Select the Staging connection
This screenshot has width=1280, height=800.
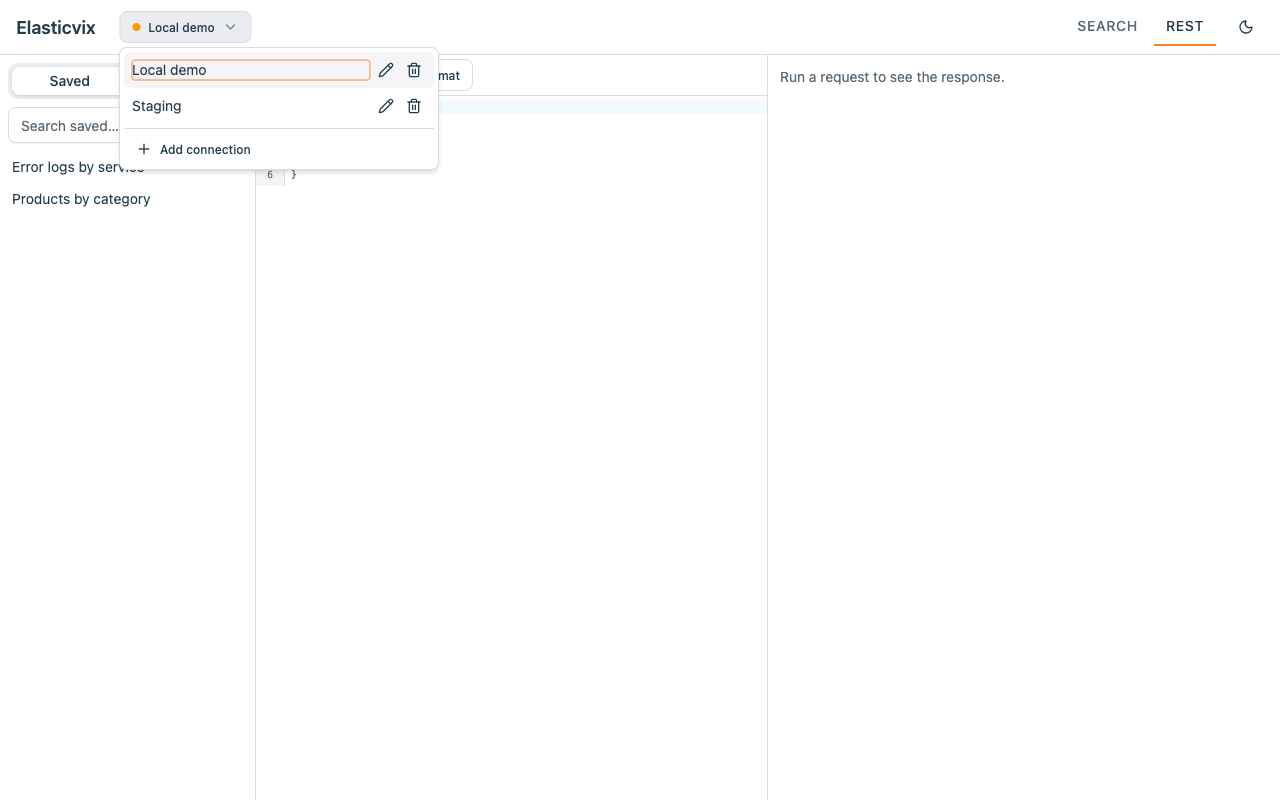coord(249,106)
